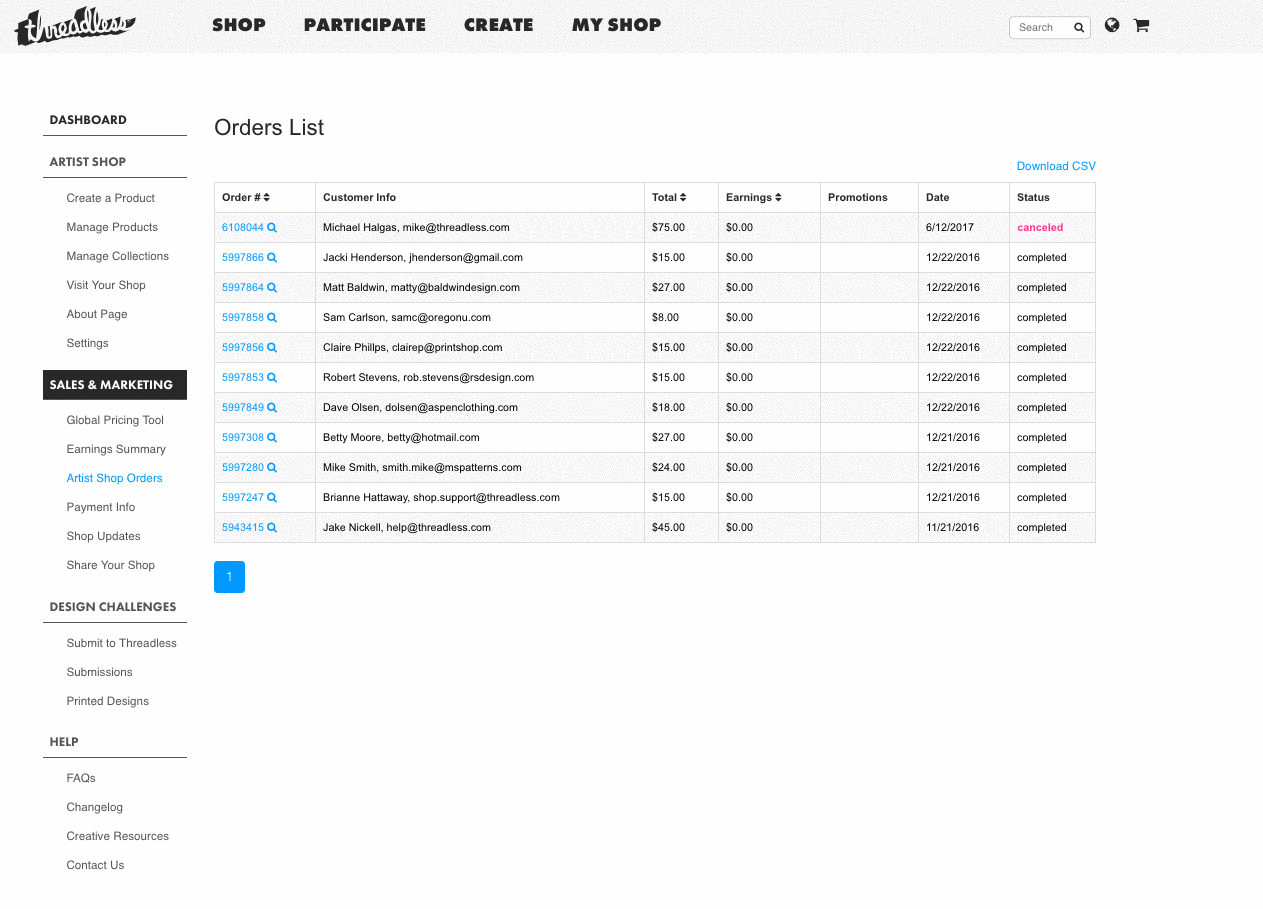Open Contact Us link
The height and width of the screenshot is (909, 1263).
[96, 865]
